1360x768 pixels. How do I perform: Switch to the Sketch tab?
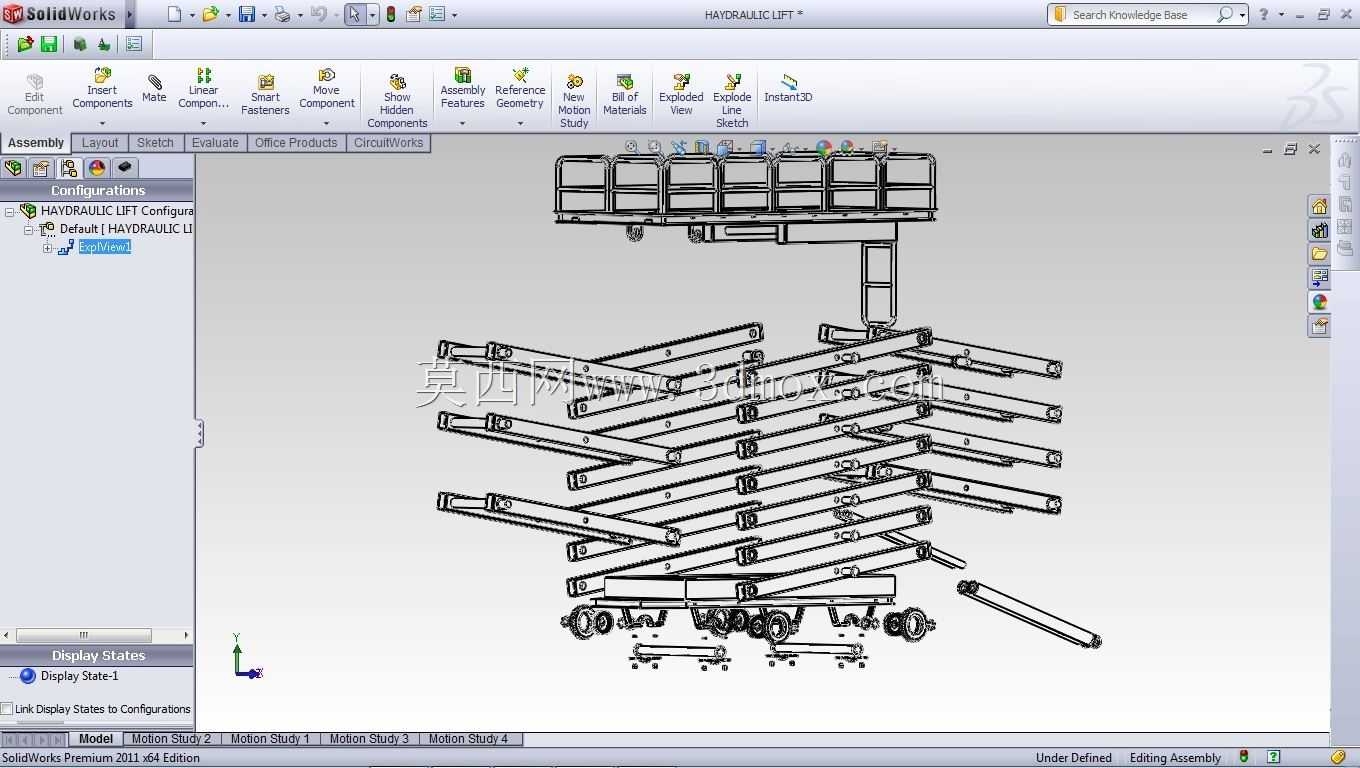155,143
